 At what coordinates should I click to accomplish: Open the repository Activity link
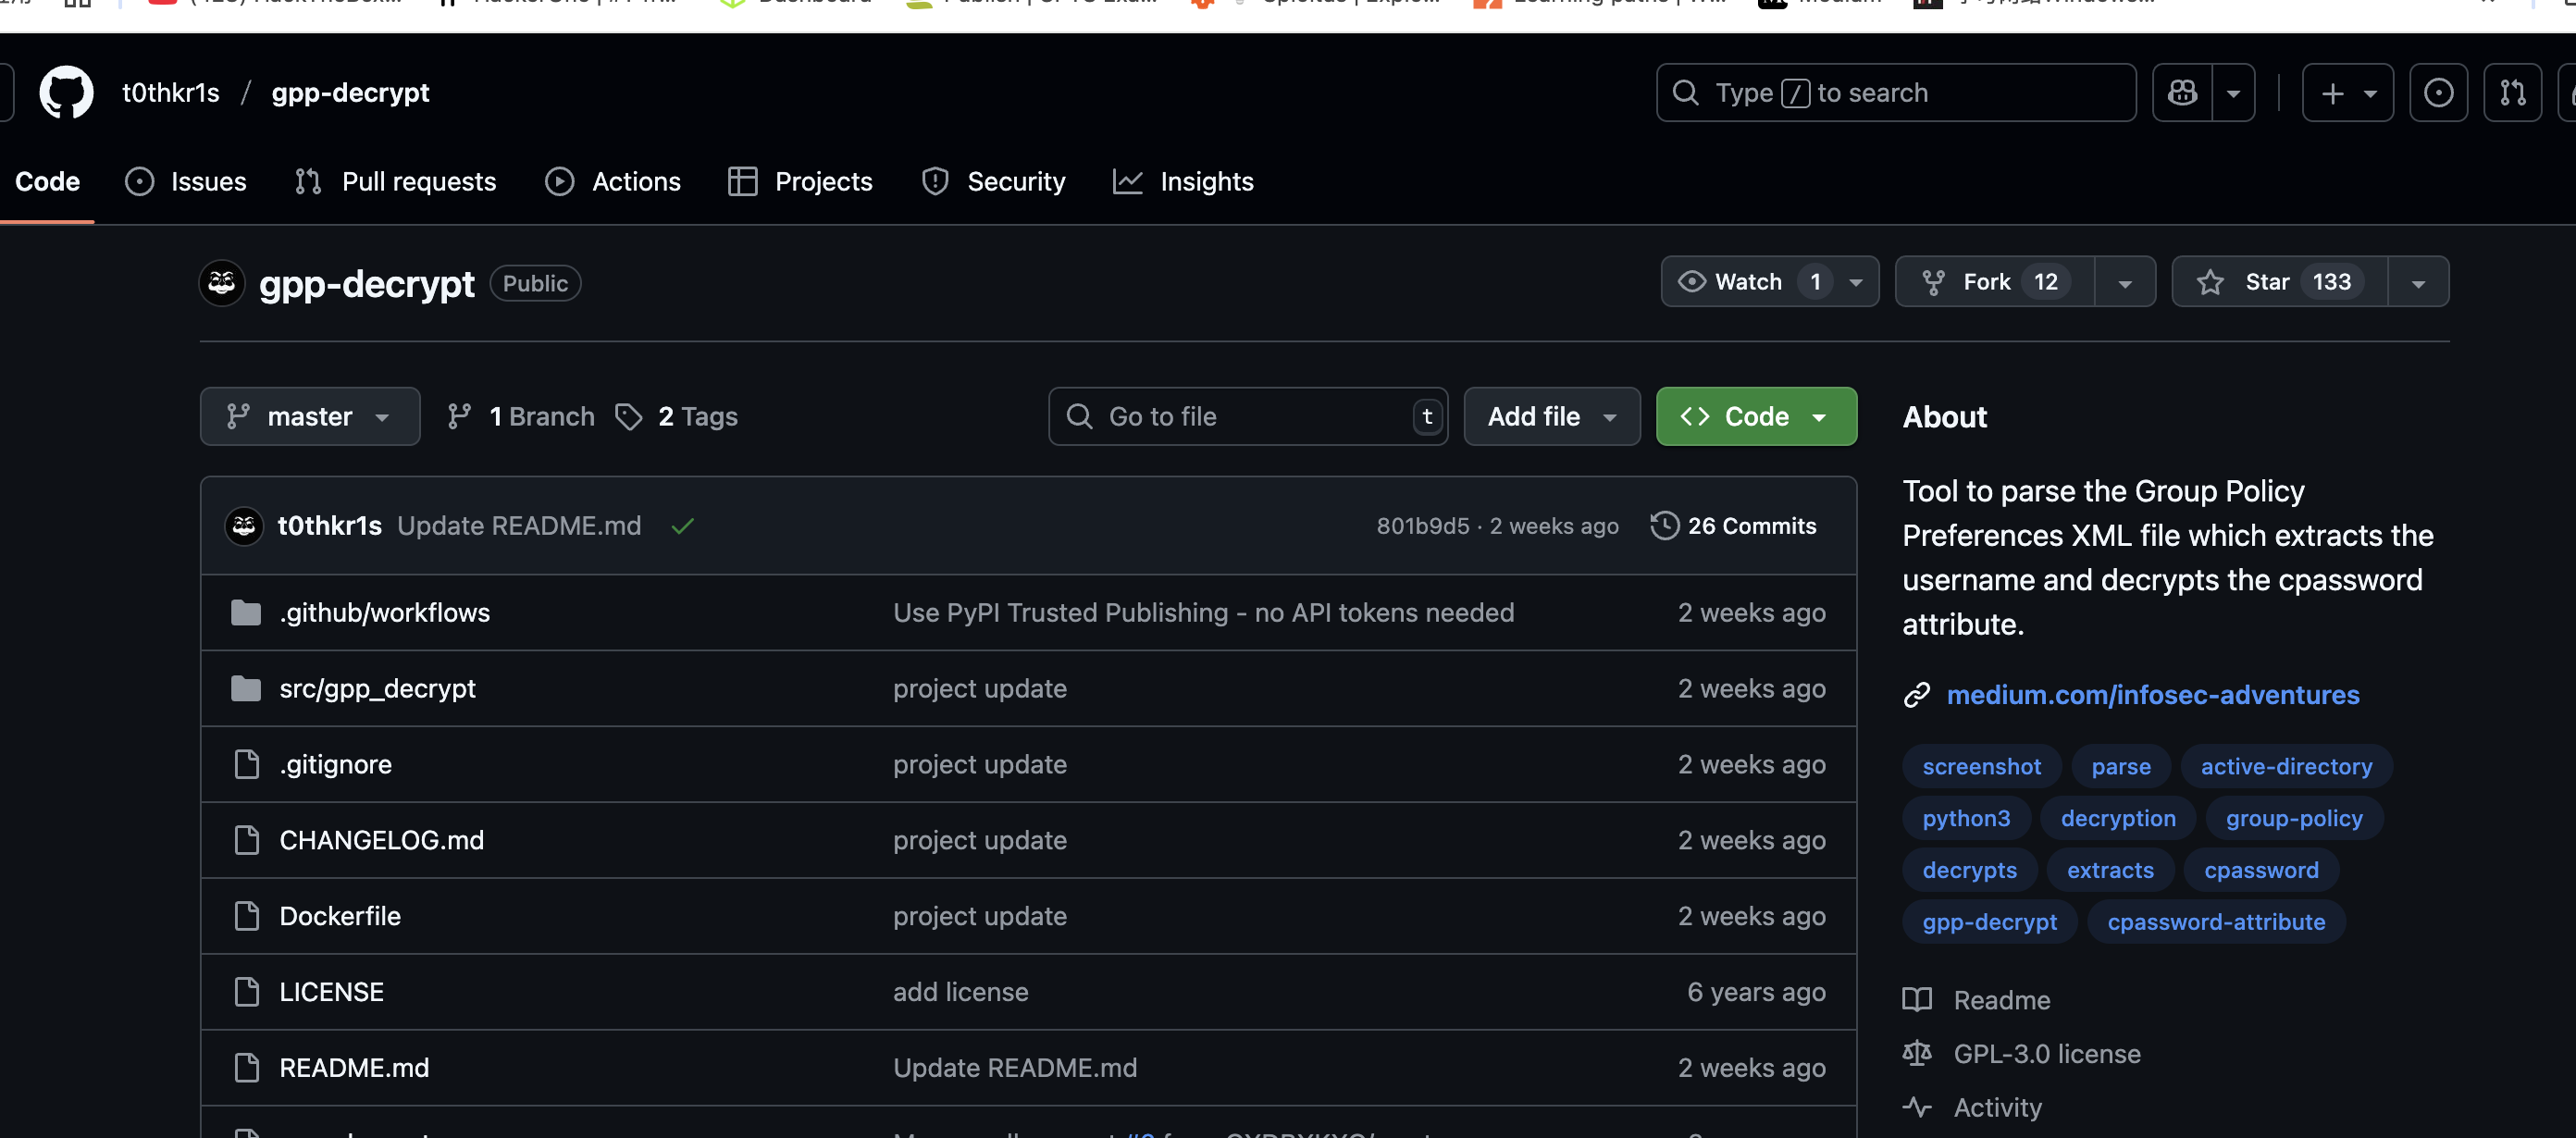[x=1973, y=1109]
